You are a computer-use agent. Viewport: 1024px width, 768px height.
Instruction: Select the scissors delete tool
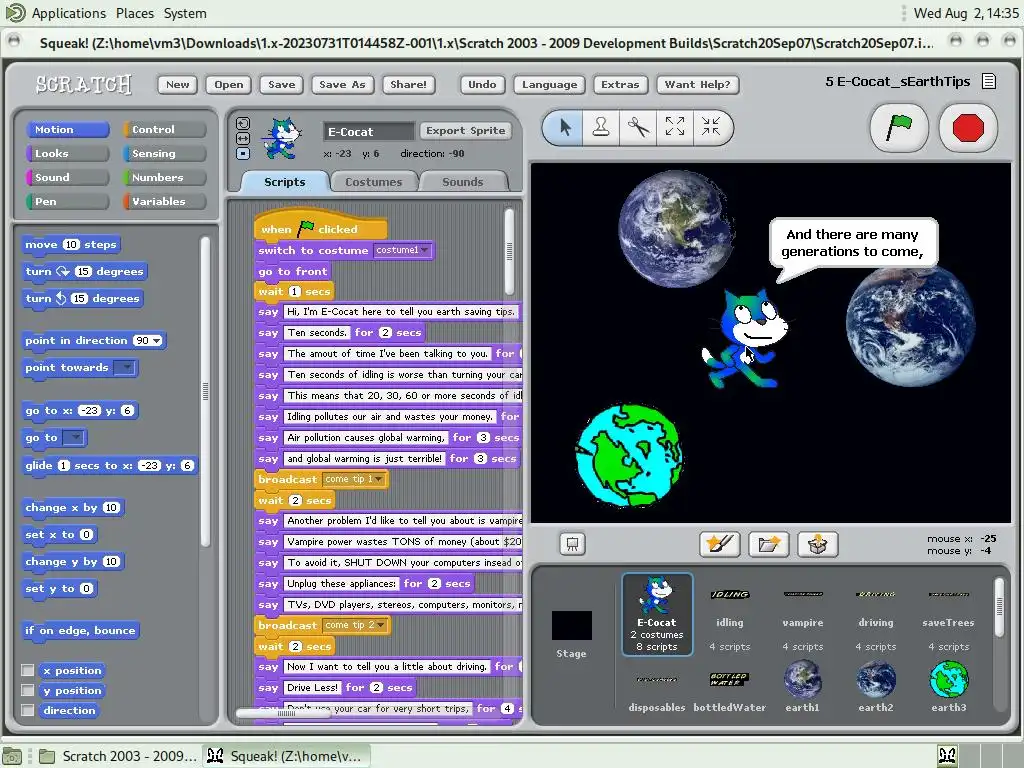pos(638,127)
